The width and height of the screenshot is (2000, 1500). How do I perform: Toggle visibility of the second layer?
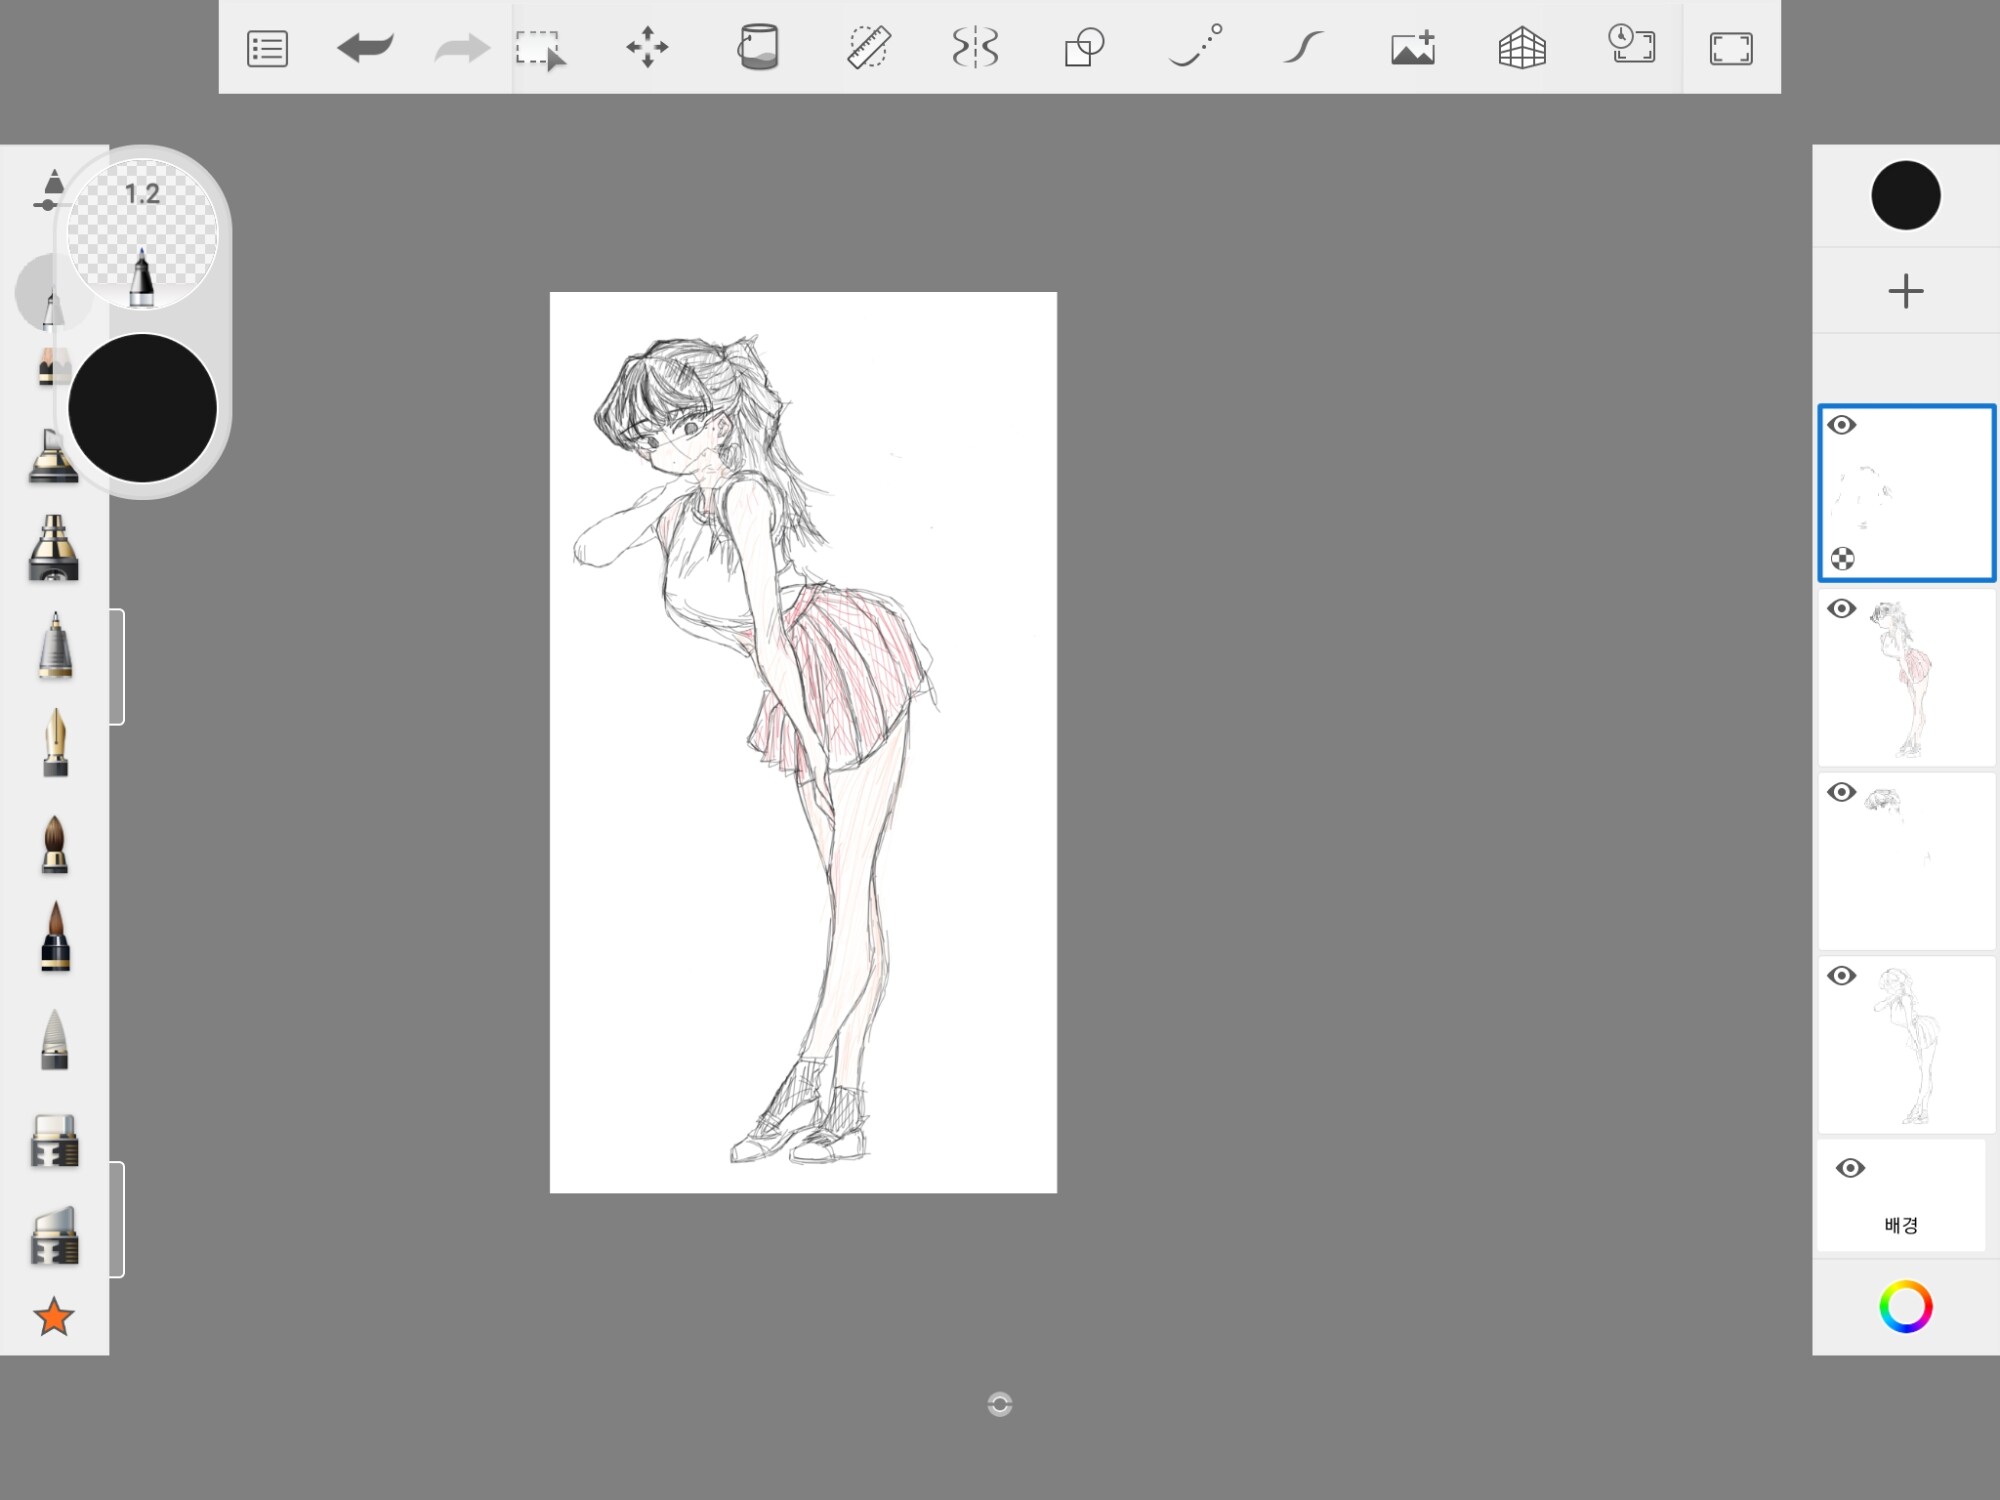[1842, 609]
